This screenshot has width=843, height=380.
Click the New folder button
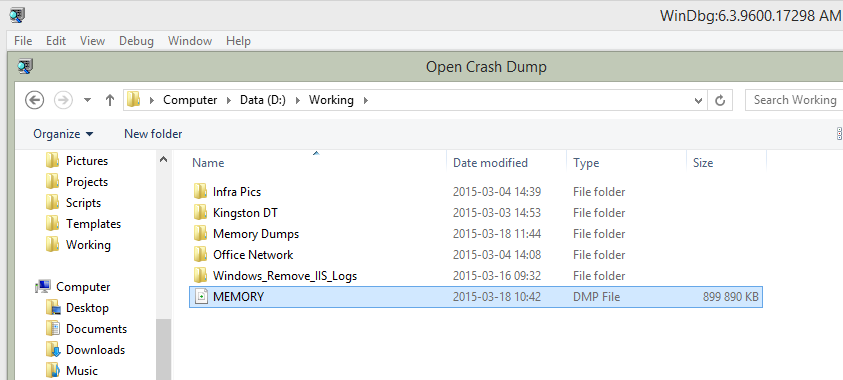[x=153, y=134]
